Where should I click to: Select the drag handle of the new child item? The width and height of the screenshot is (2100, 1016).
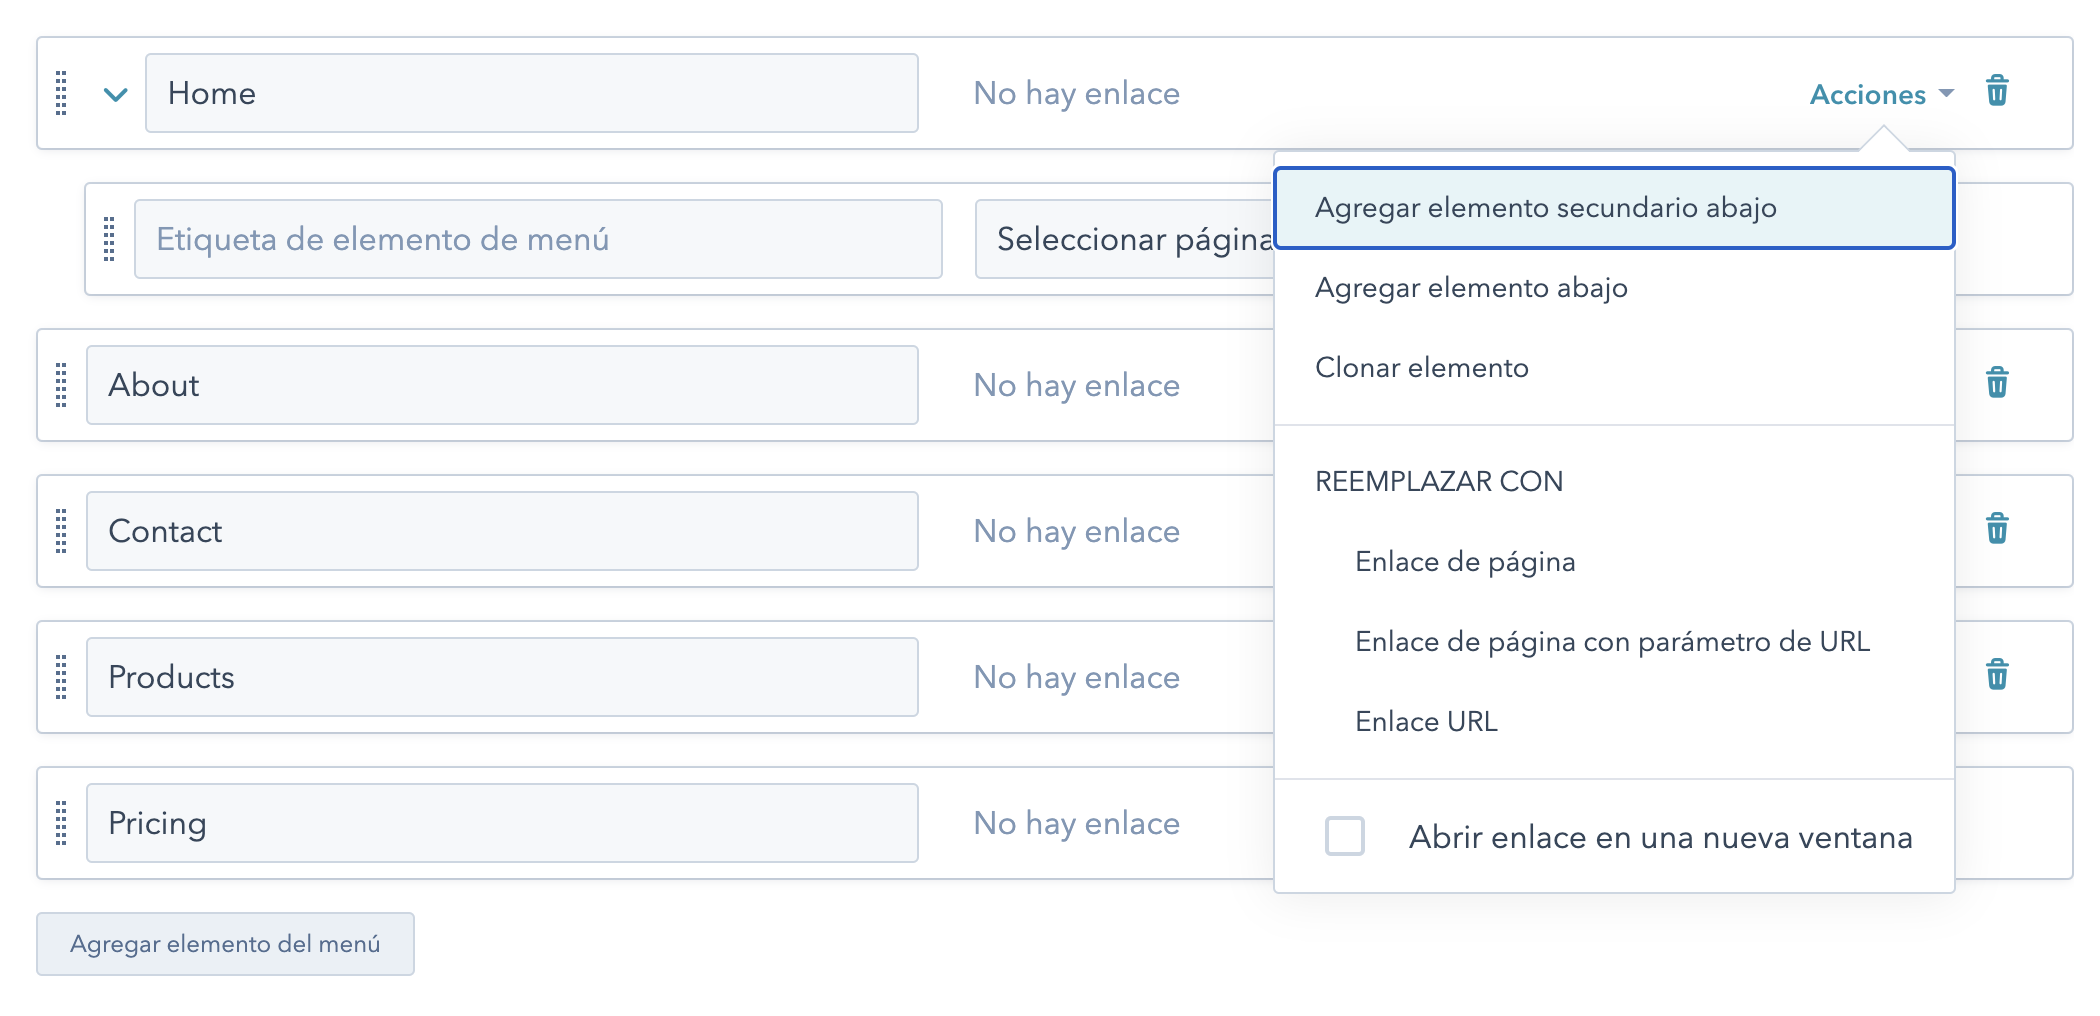[110, 239]
